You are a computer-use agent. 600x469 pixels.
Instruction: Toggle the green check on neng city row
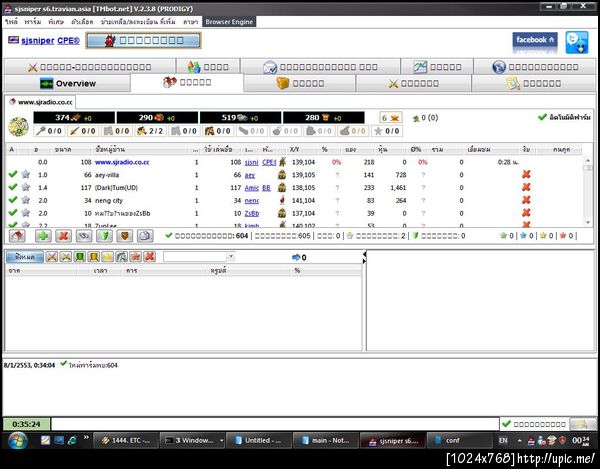point(13,200)
